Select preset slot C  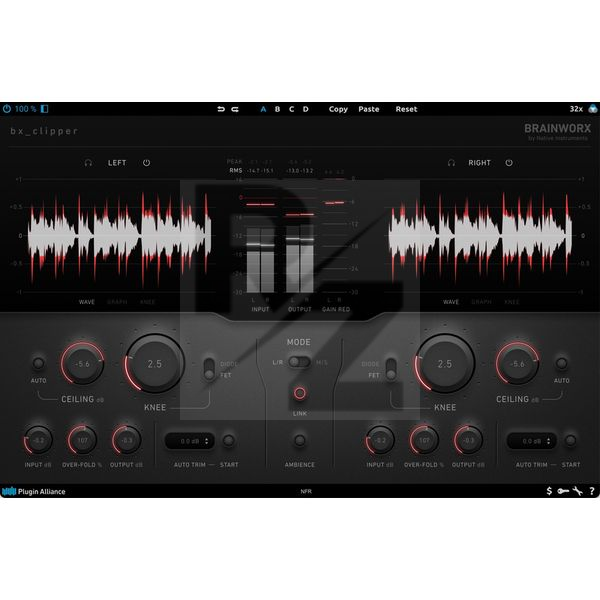click(292, 109)
